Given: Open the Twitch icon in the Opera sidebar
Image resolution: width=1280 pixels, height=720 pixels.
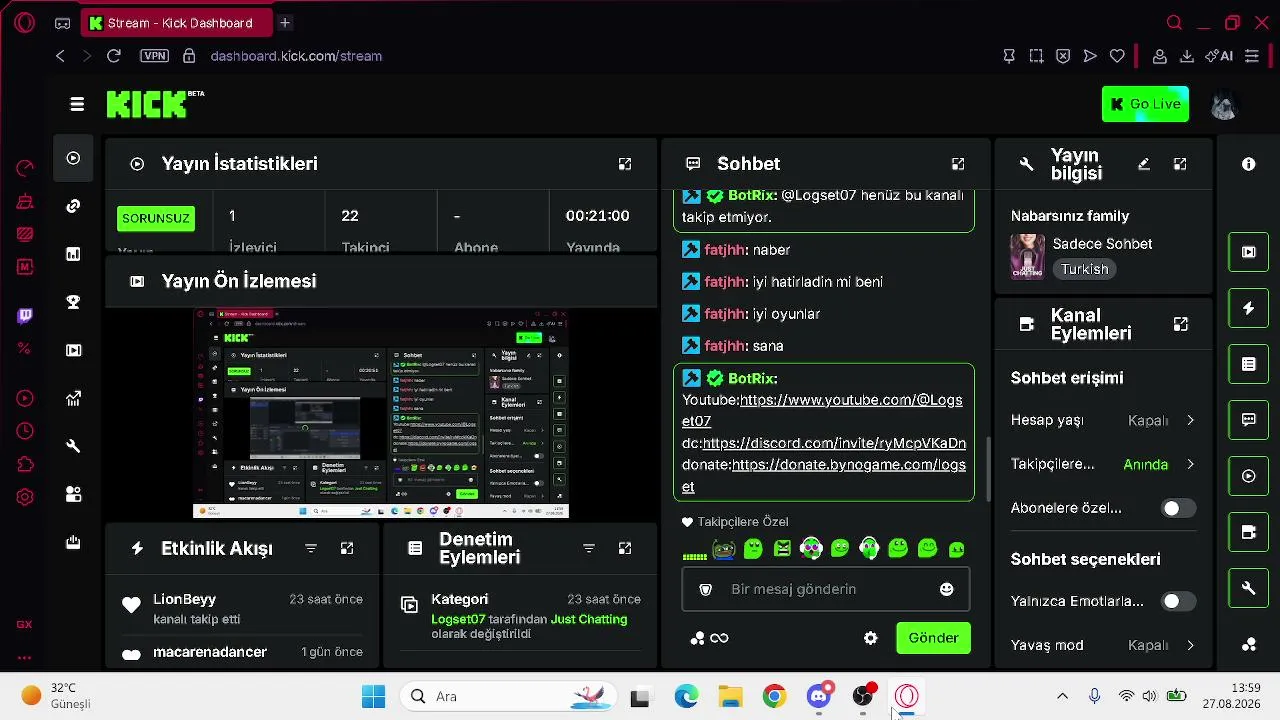Looking at the screenshot, I should [x=25, y=316].
